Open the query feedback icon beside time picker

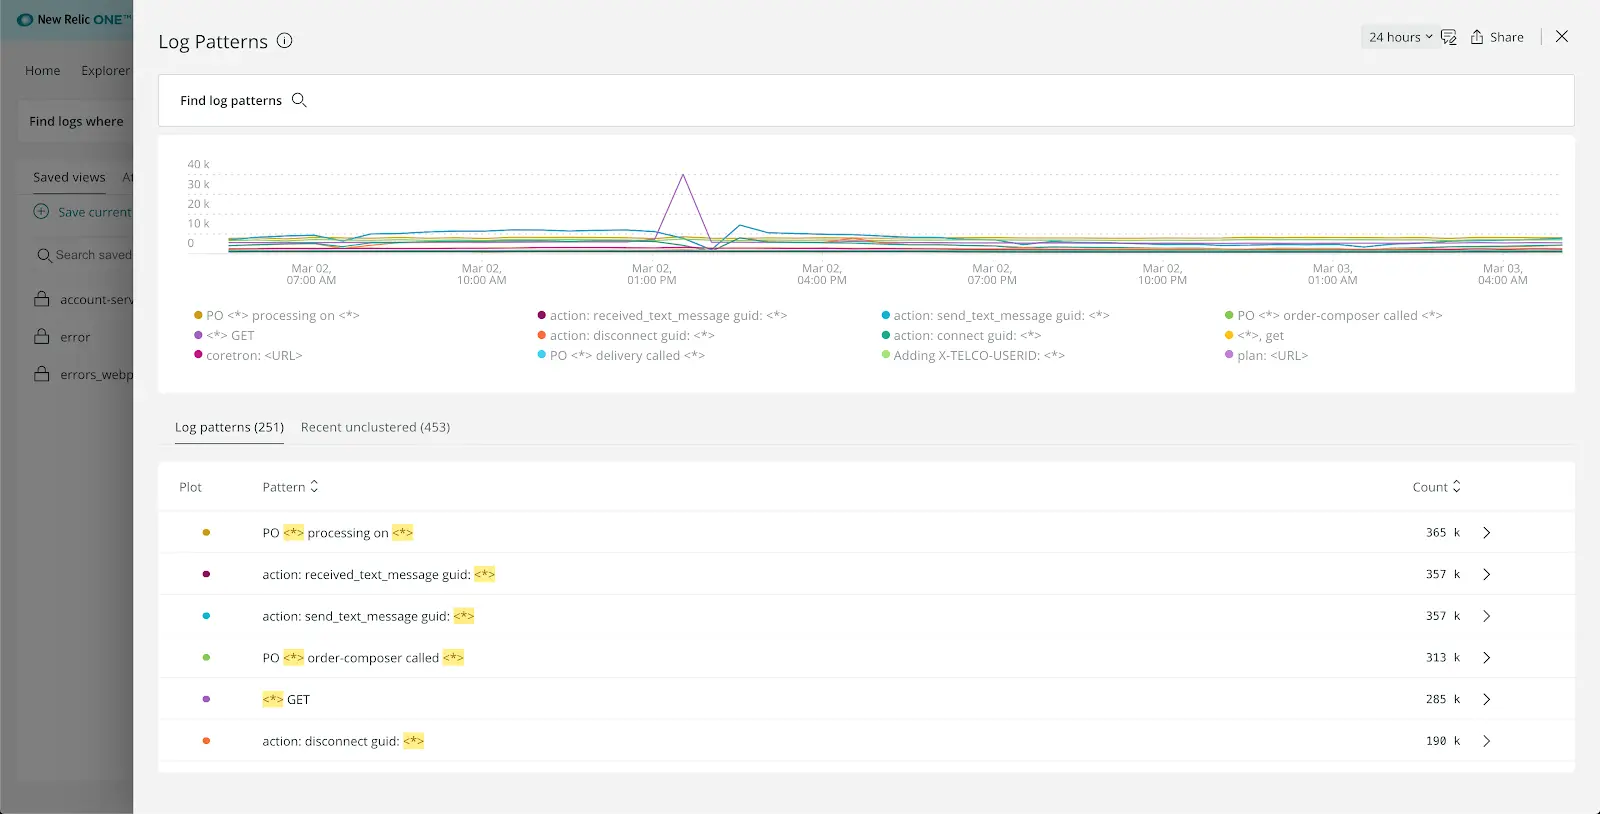tap(1448, 37)
